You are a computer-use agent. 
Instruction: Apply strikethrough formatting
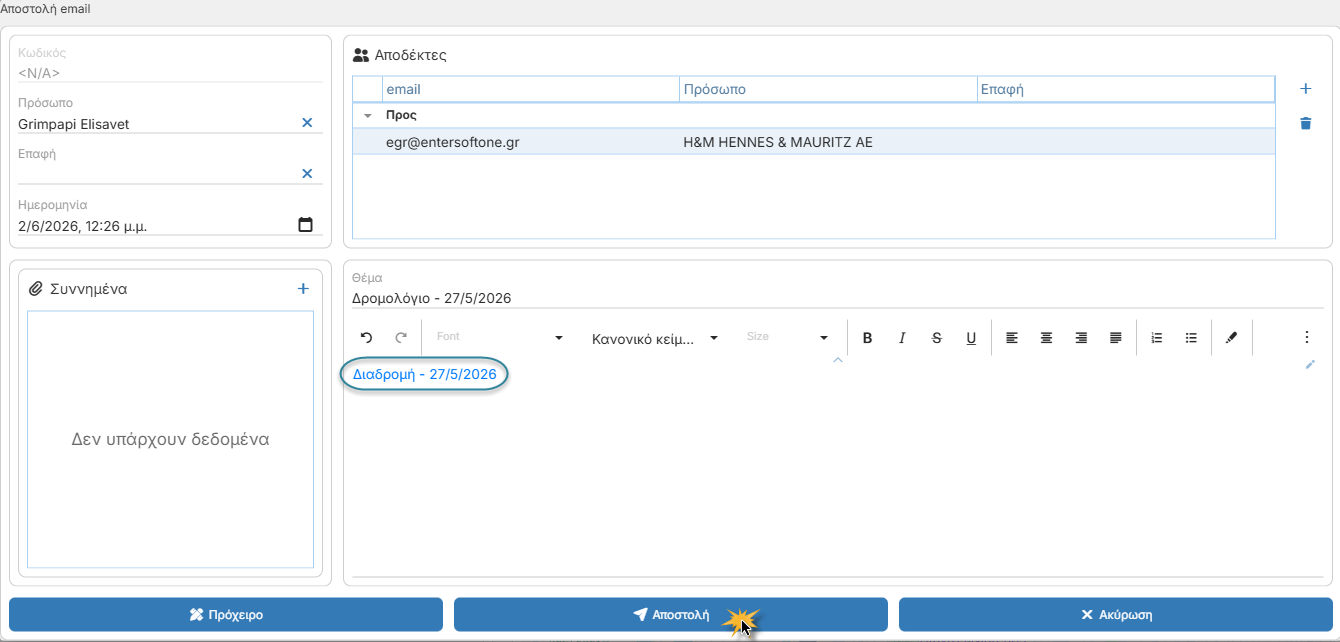[937, 338]
